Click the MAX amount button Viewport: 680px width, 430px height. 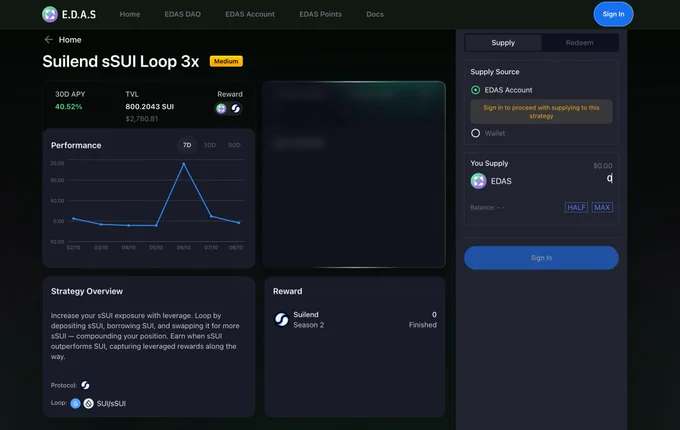[x=602, y=207]
